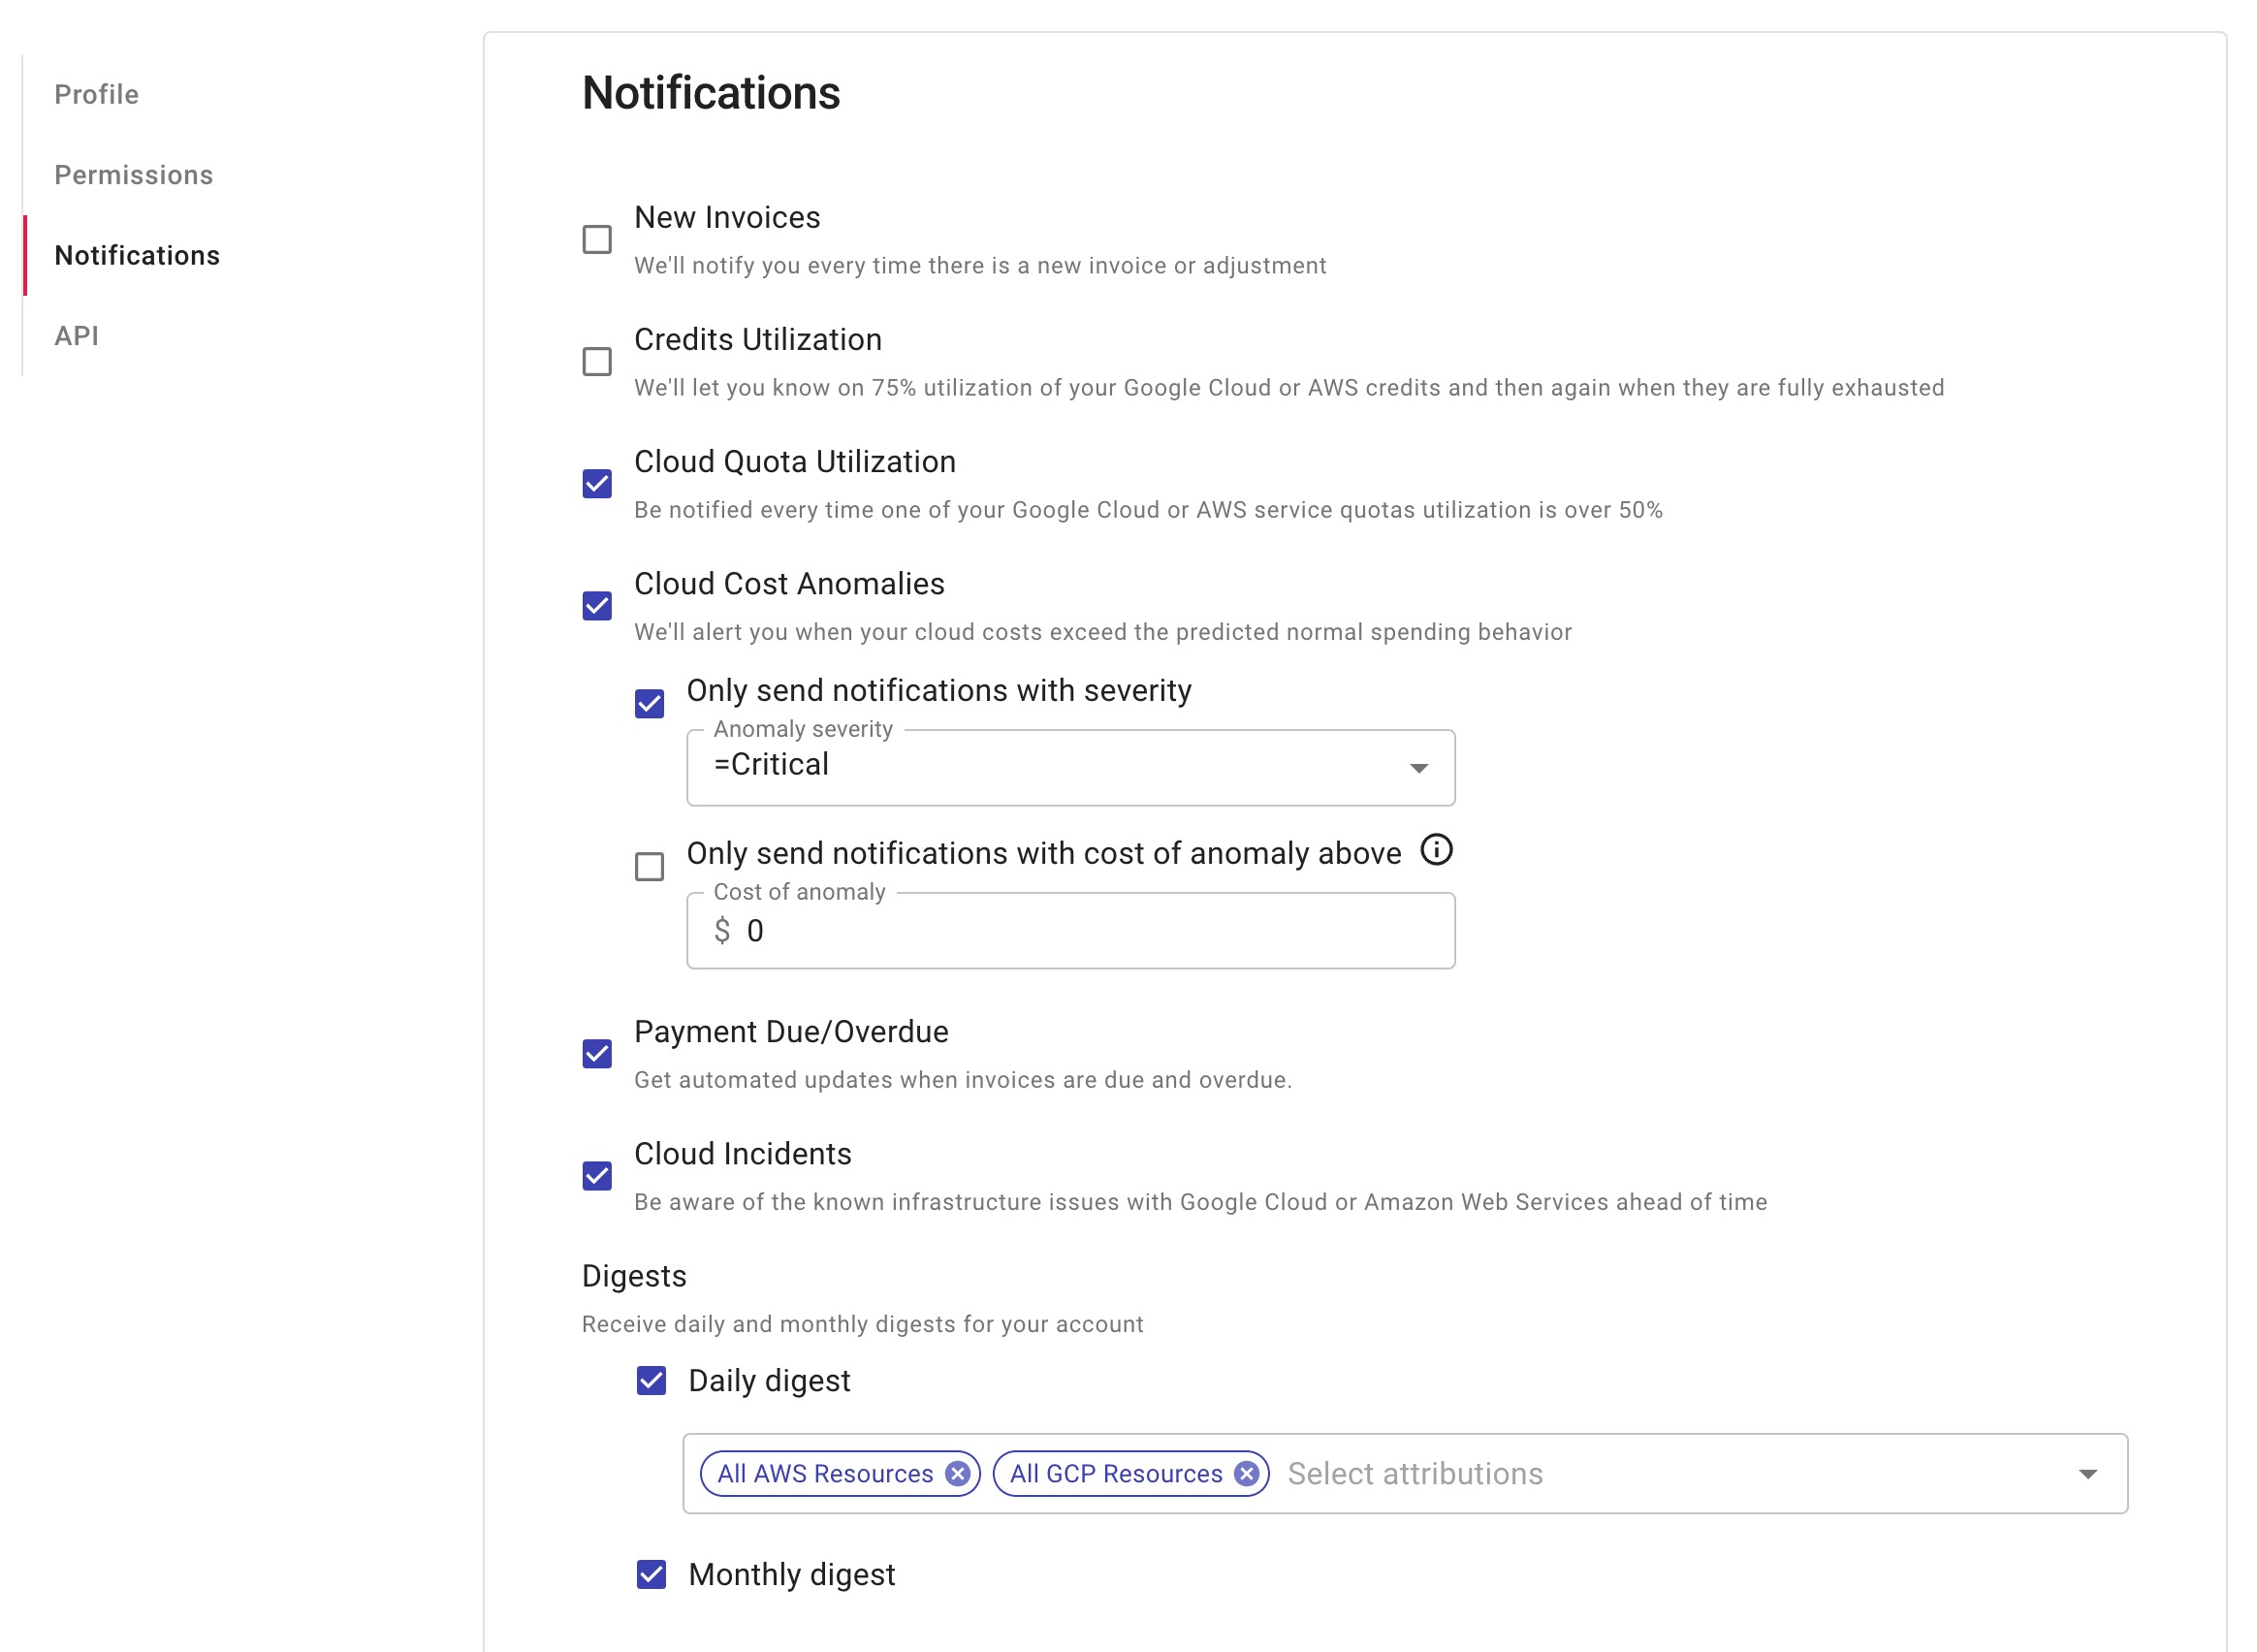Click the cost of anomaly info icon
The width and height of the screenshot is (2257, 1652).
pyautogui.click(x=1436, y=850)
